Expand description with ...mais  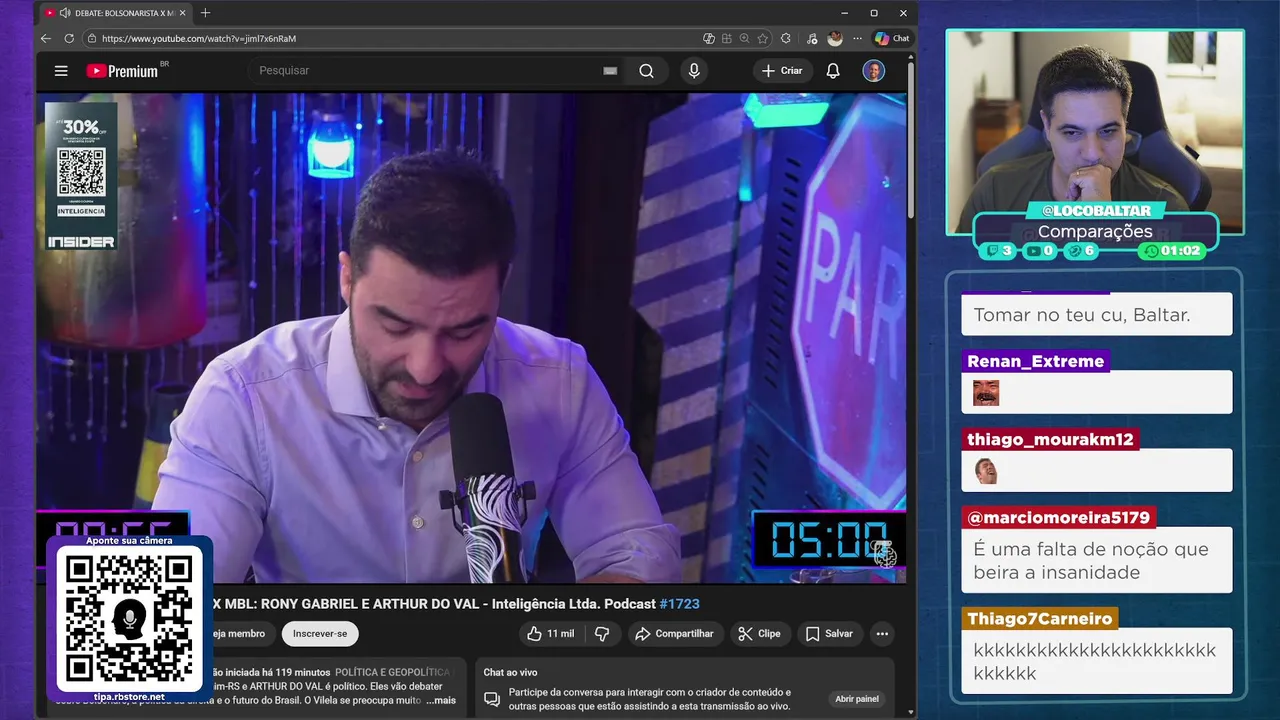pyautogui.click(x=441, y=700)
